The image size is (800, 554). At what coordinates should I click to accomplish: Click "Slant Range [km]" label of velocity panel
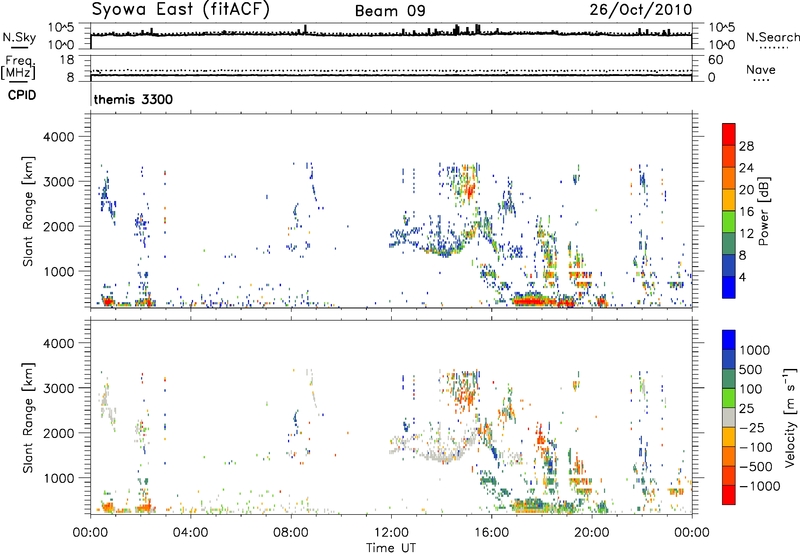coord(28,418)
